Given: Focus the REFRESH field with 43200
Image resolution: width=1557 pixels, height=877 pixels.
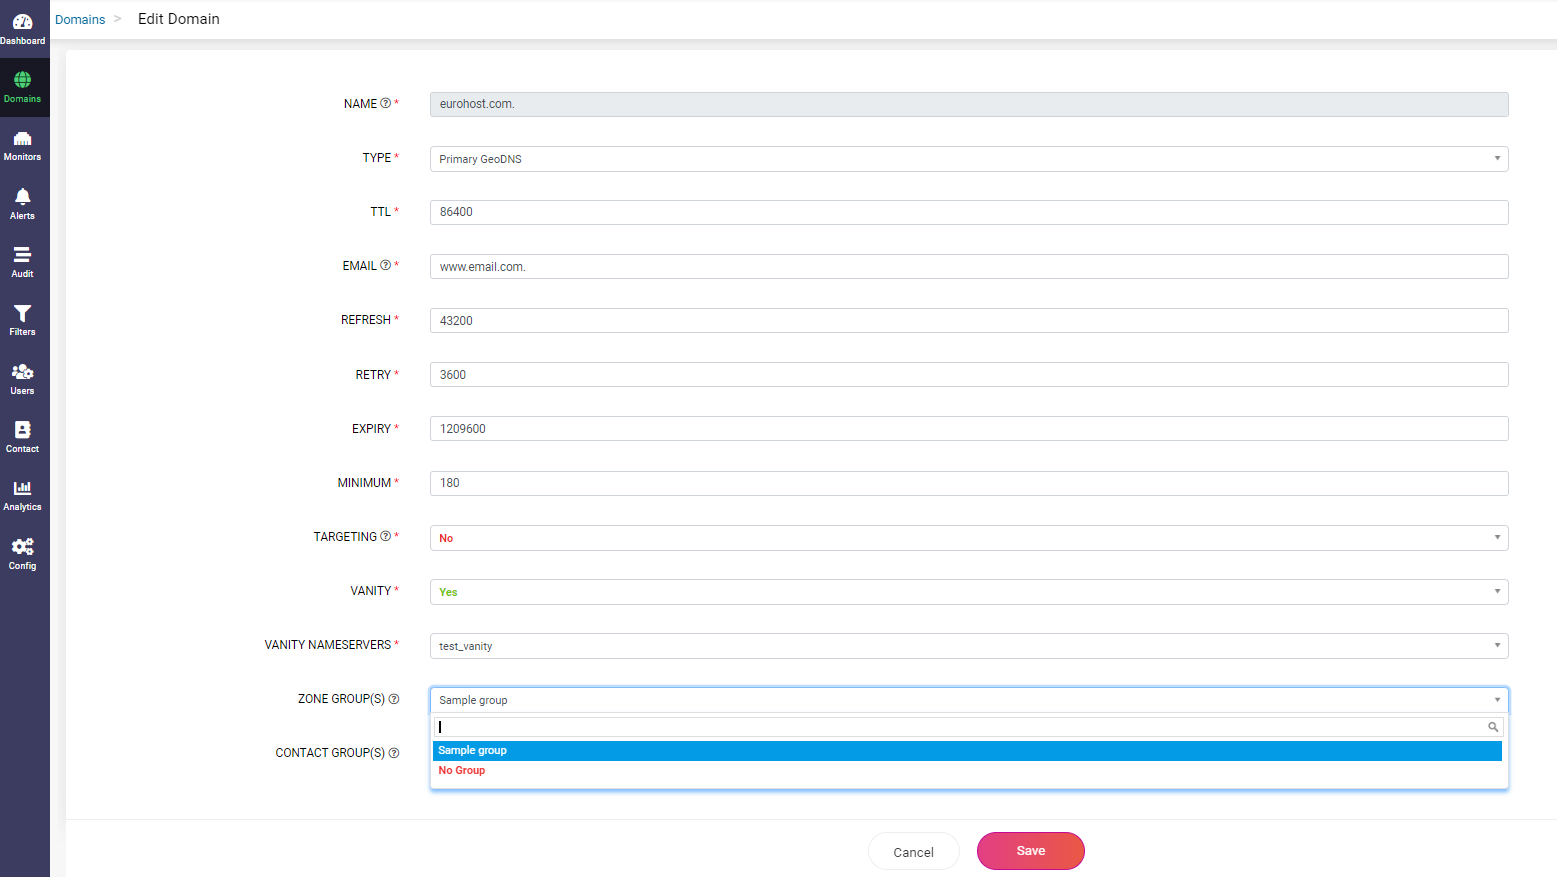Looking at the screenshot, I should click(x=969, y=320).
